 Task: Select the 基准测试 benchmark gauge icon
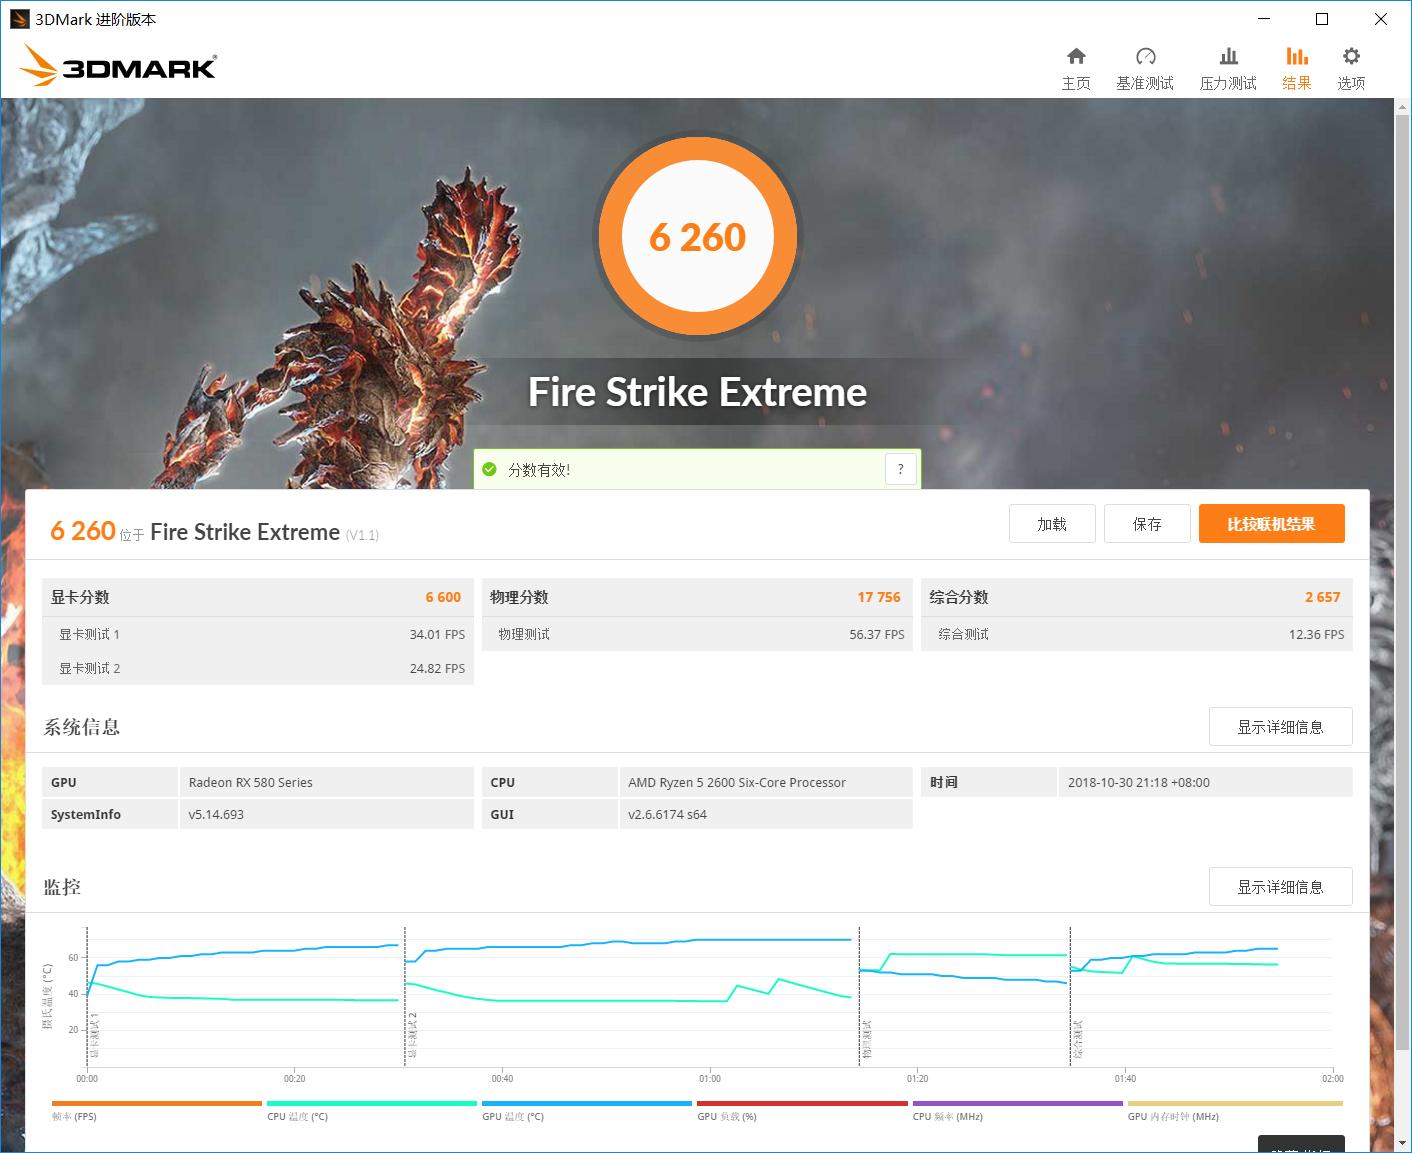tap(1146, 65)
